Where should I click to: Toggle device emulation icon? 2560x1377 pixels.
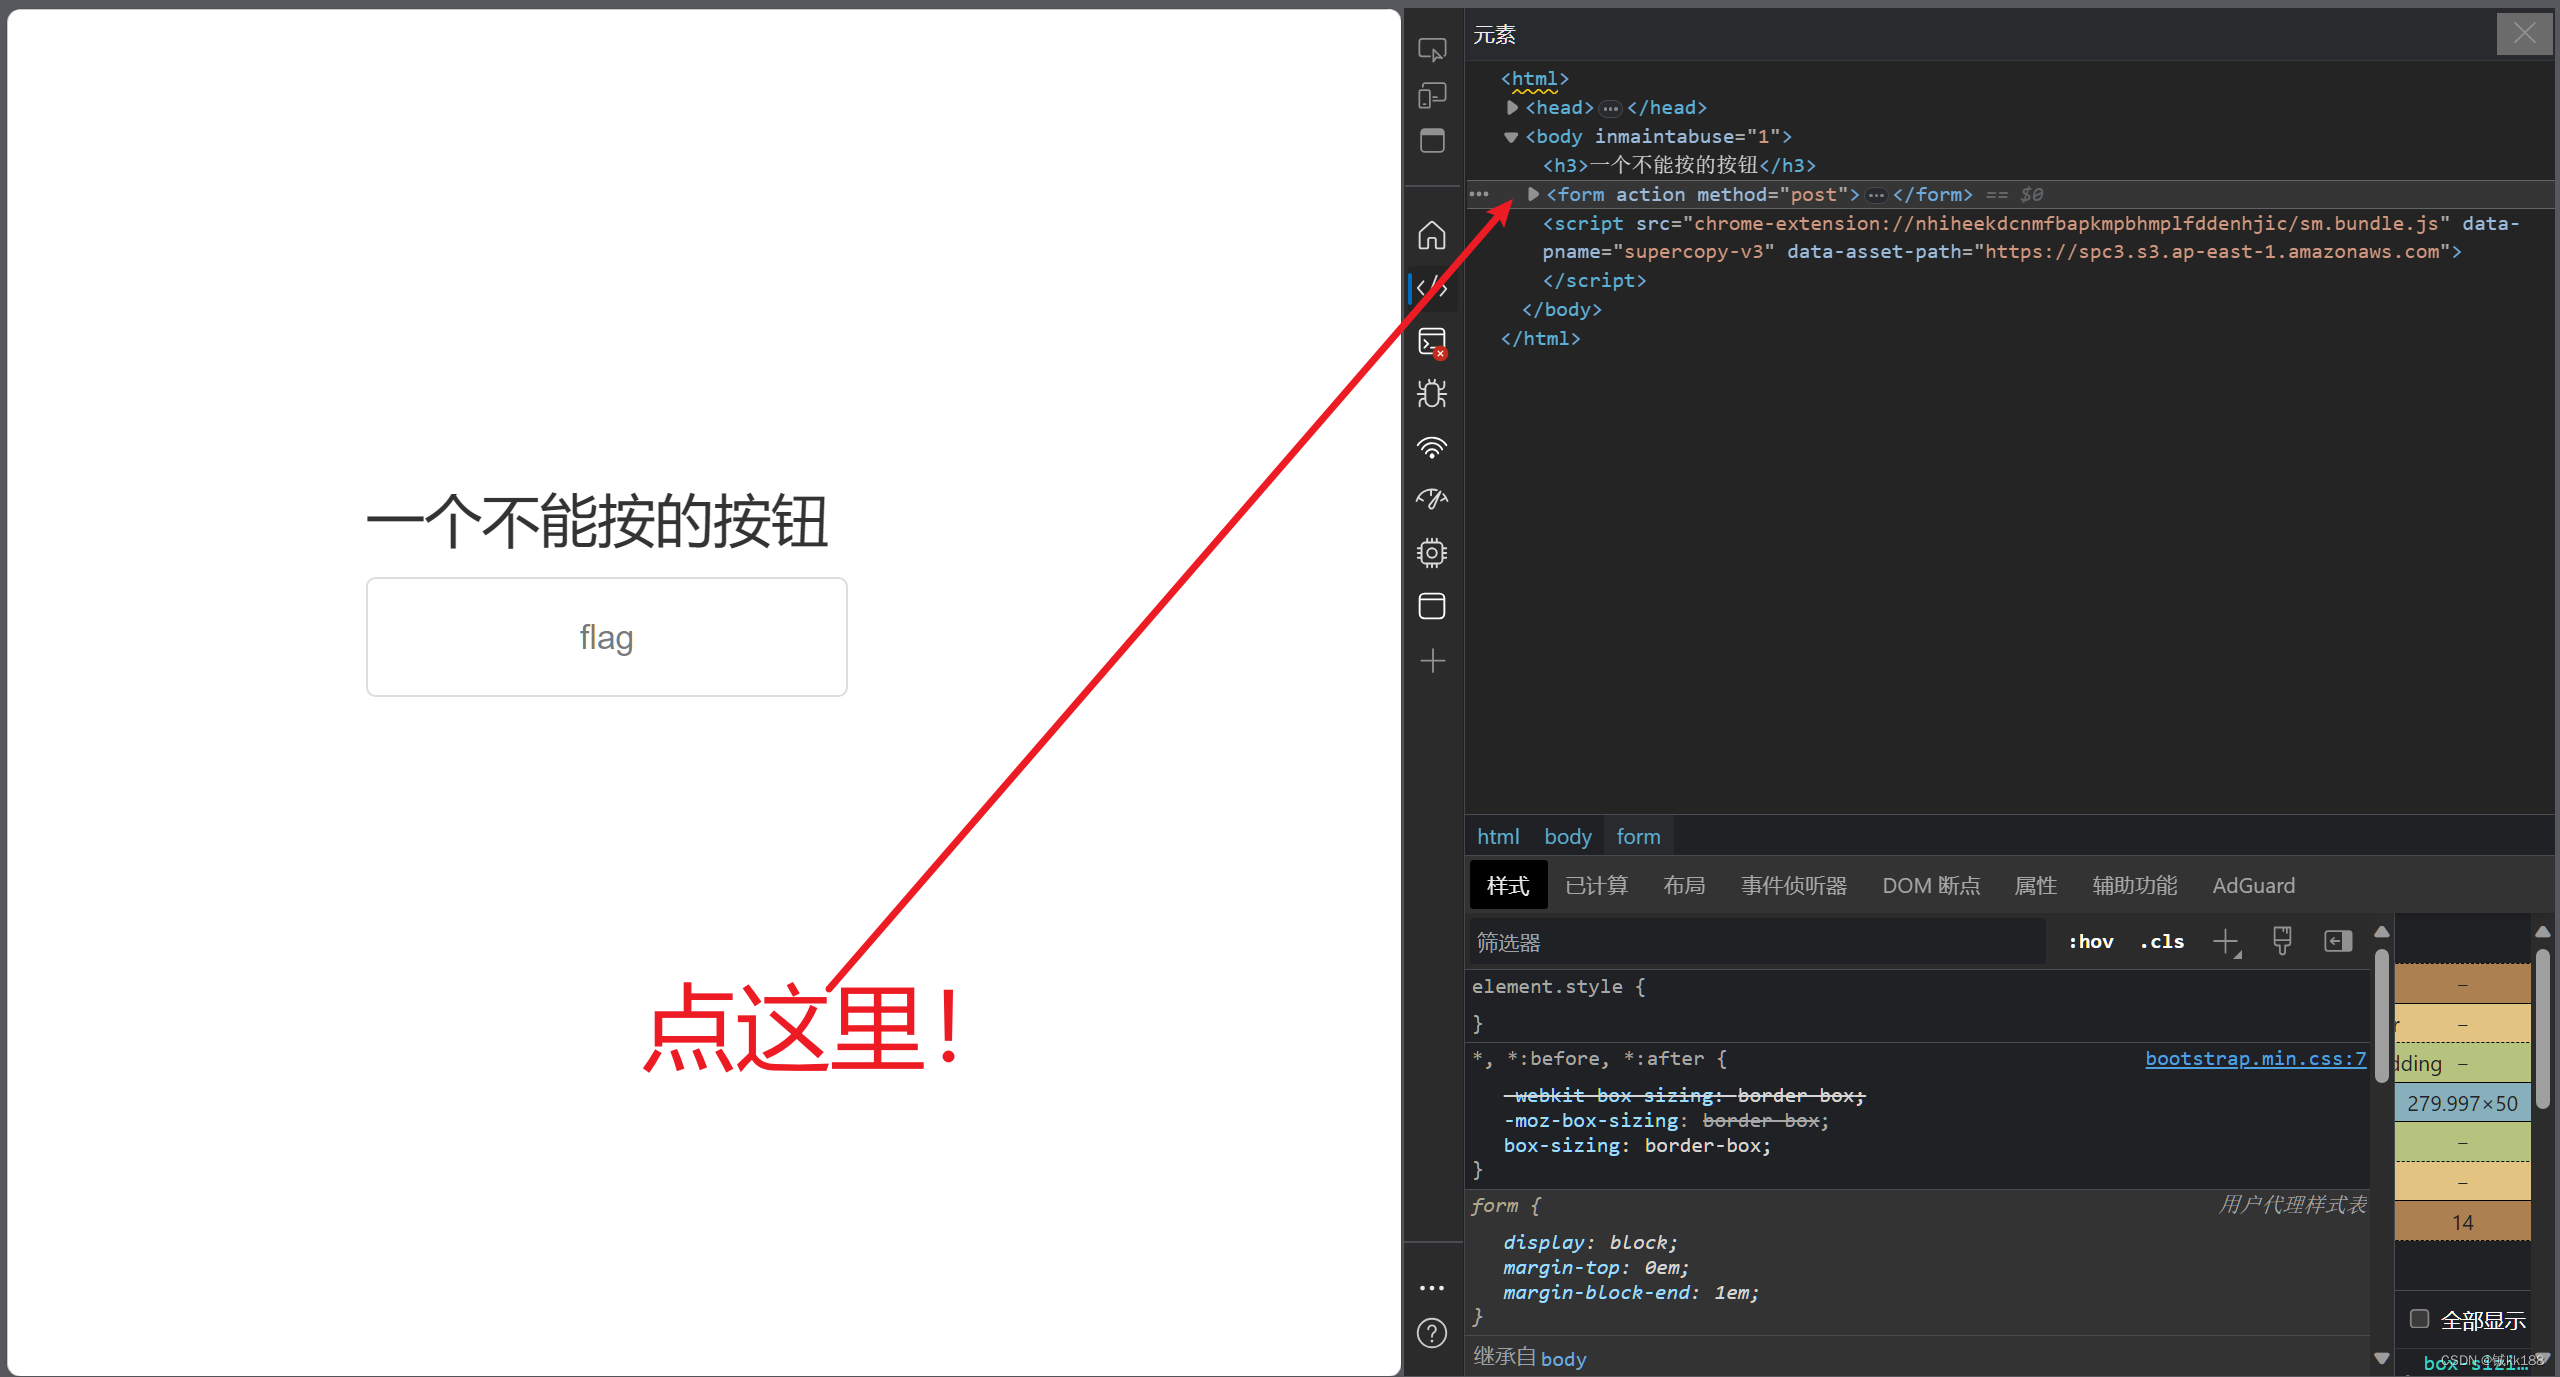click(x=1432, y=95)
